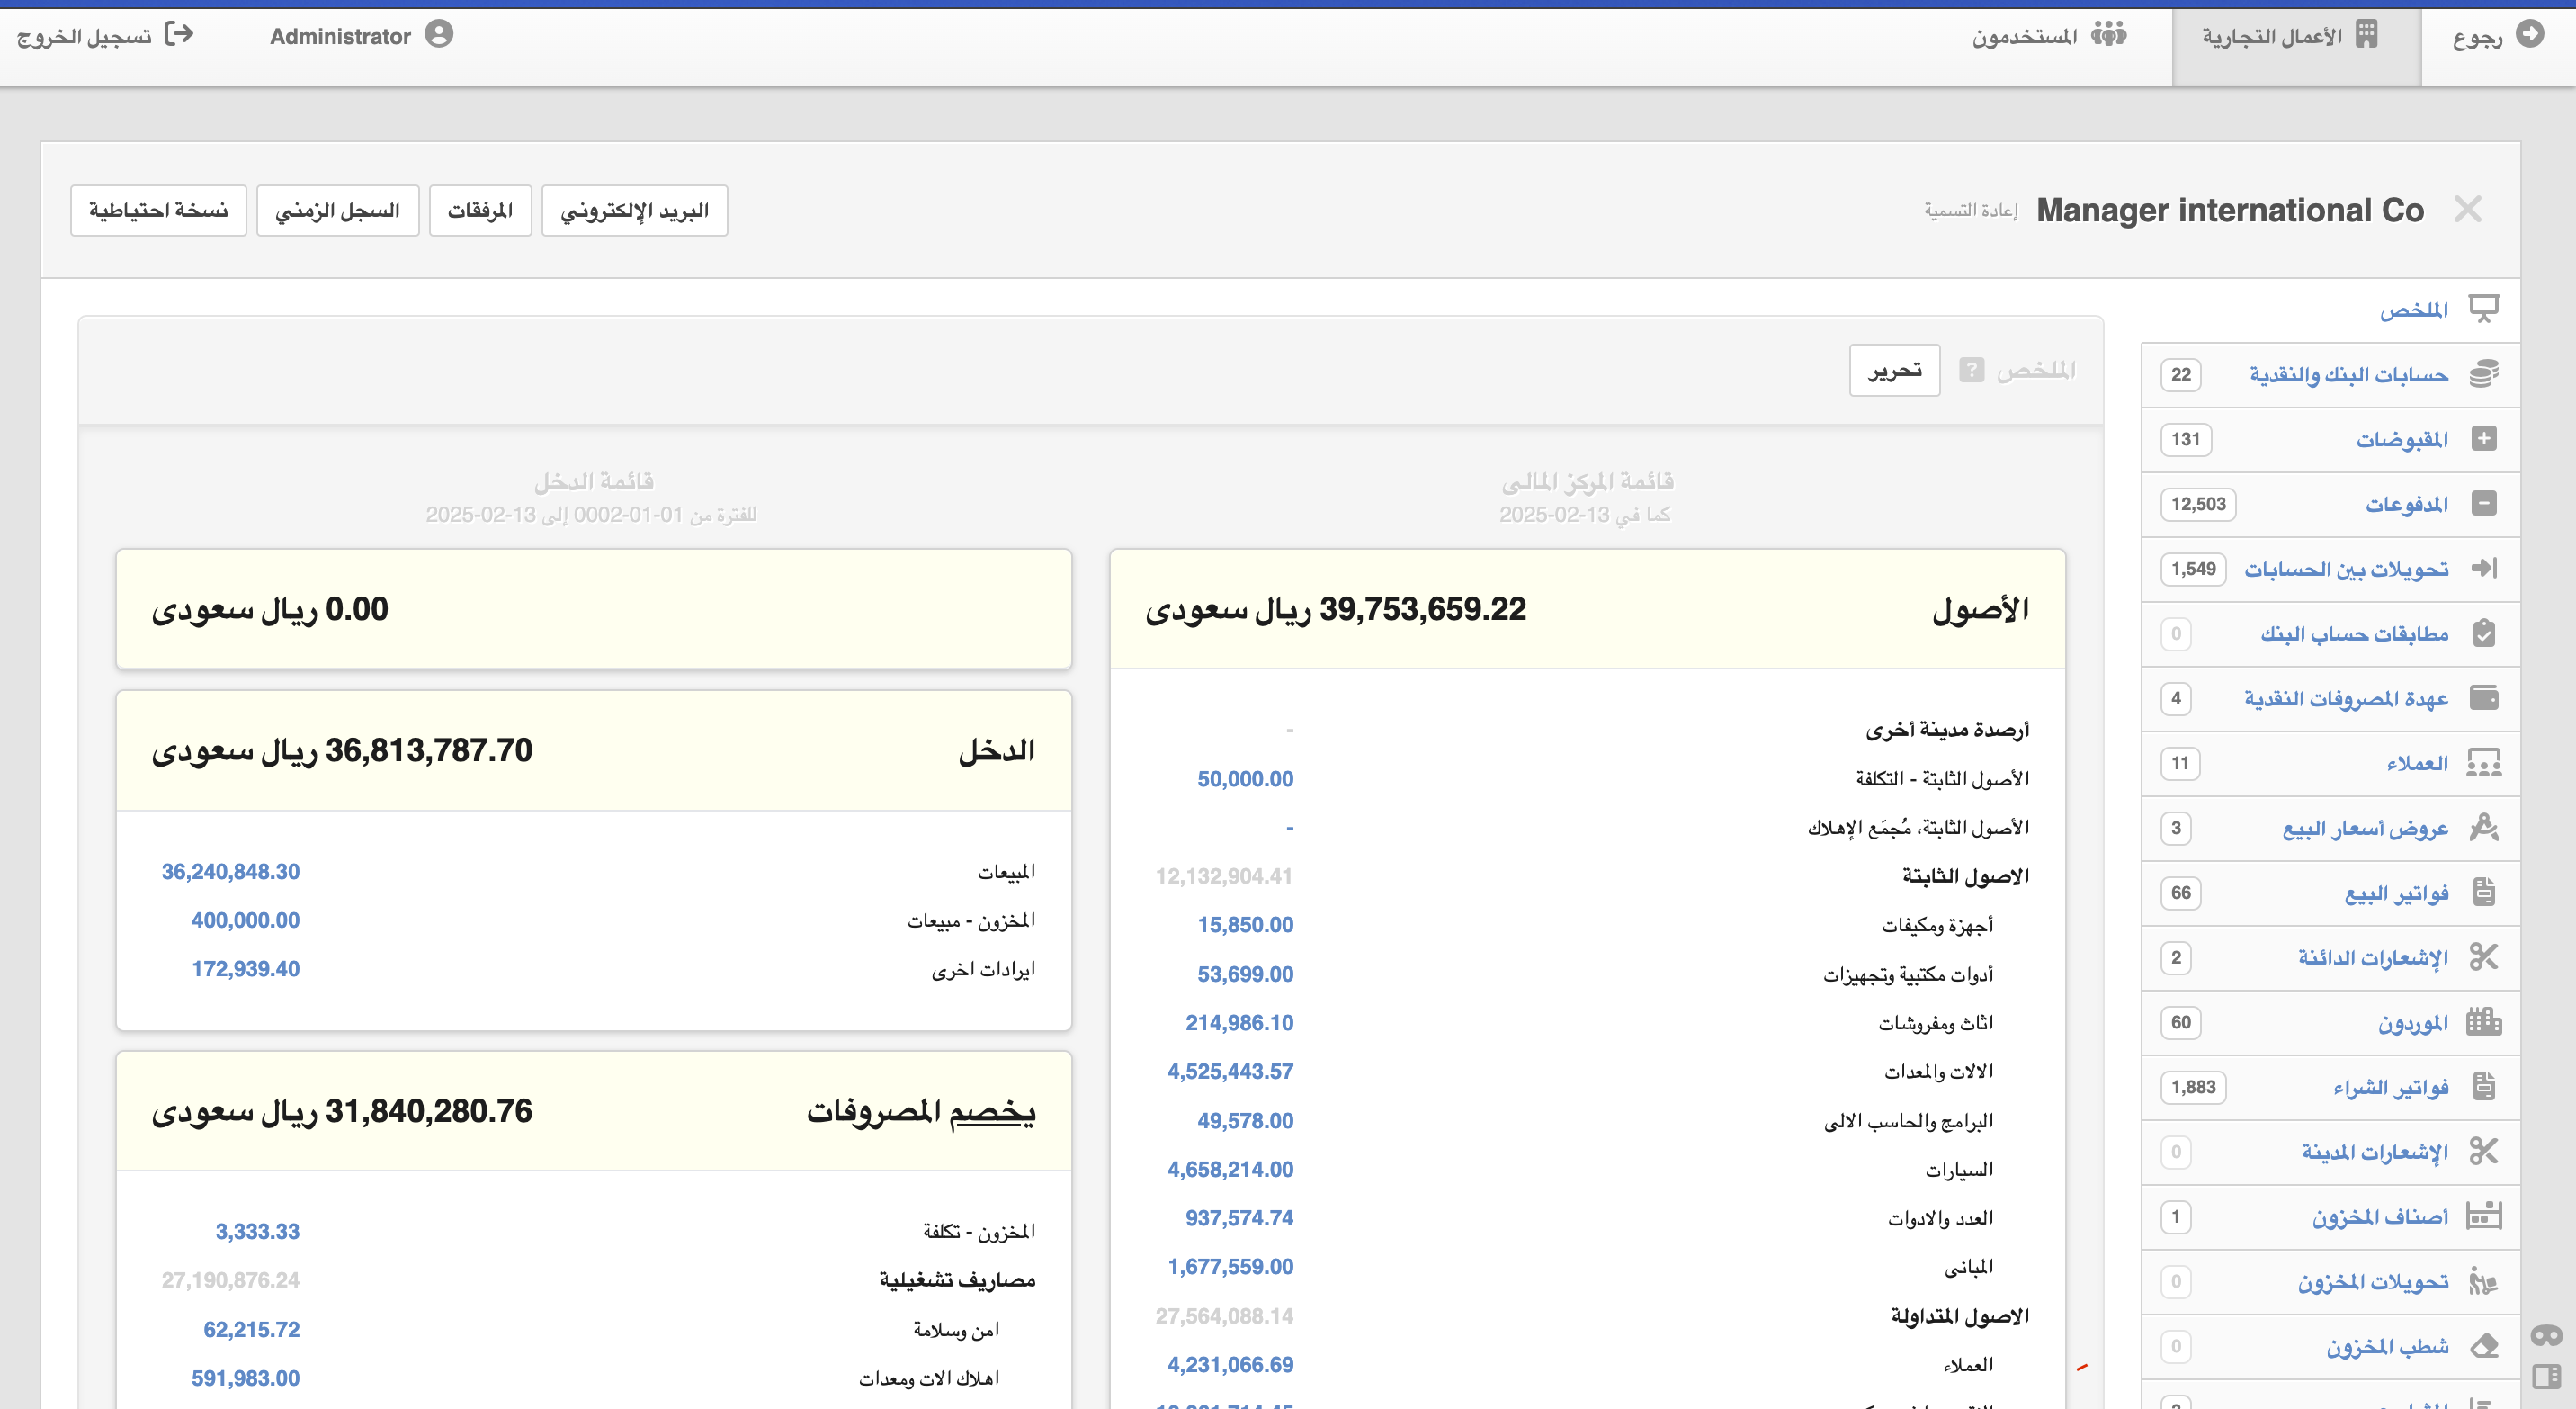Image resolution: width=2576 pixels, height=1409 pixels.
Task: Click the Back (رجوع) menu item
Action: (x=2497, y=37)
